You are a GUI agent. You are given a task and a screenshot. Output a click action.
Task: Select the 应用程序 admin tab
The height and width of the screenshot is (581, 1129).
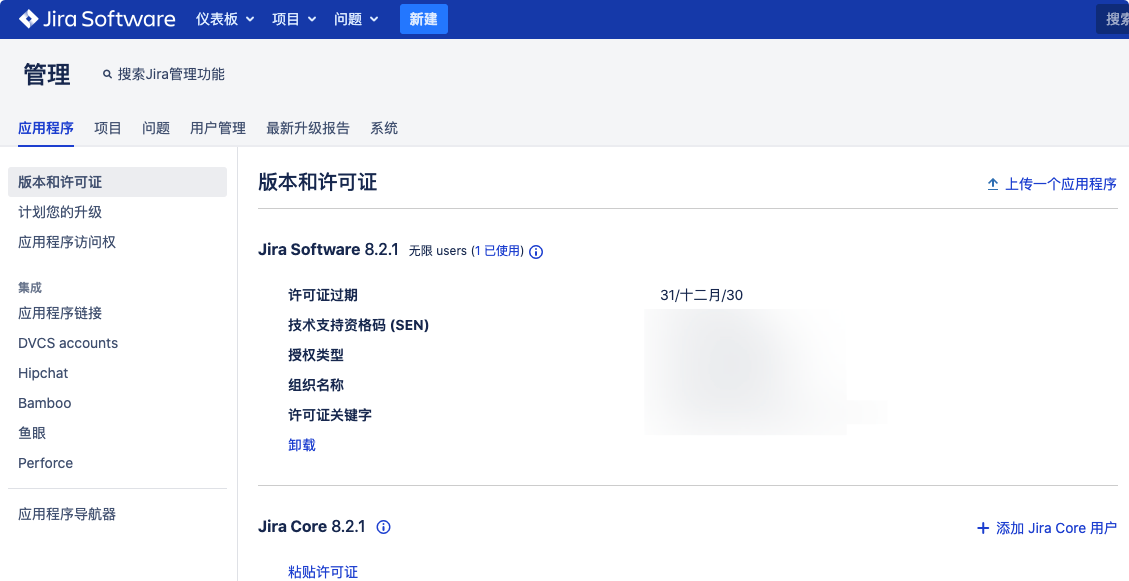[46, 128]
